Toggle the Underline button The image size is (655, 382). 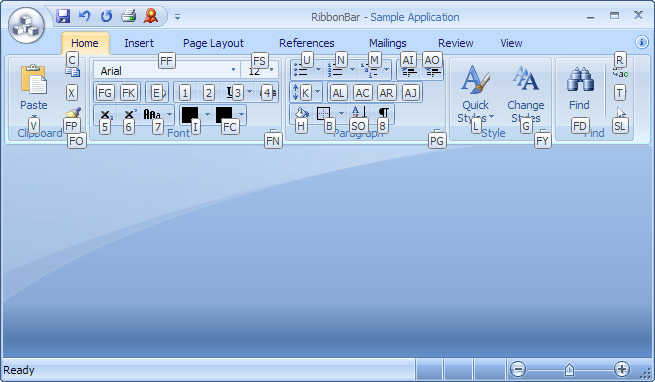pyautogui.click(x=234, y=92)
